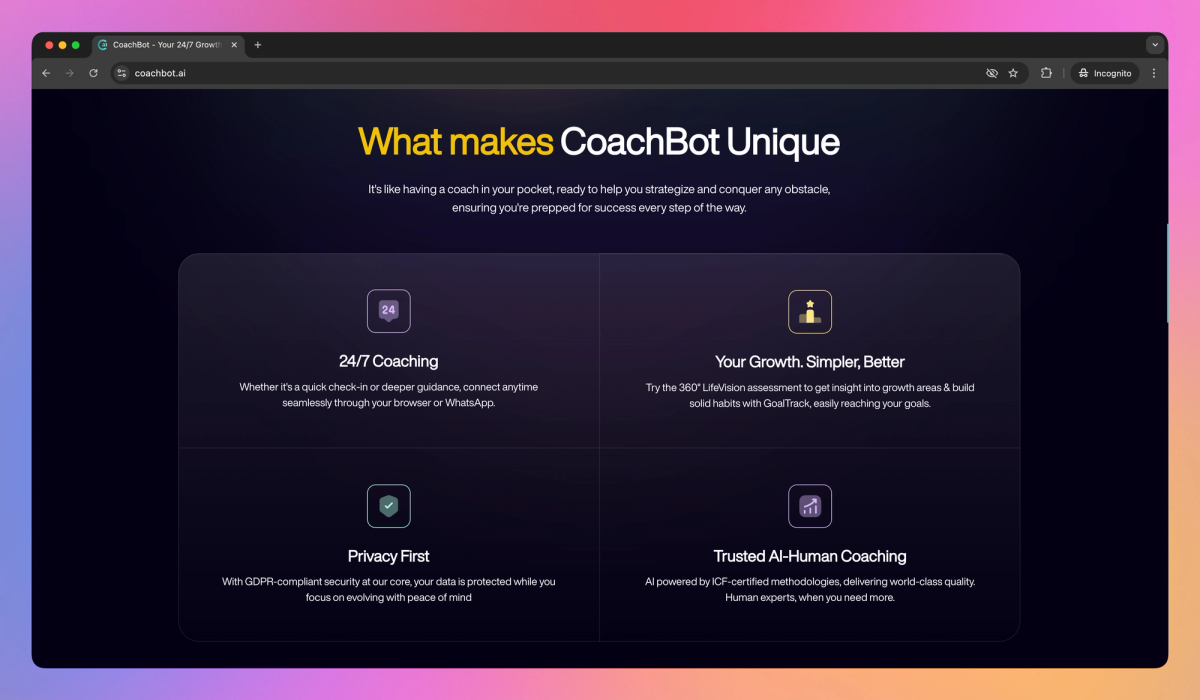1200x700 pixels.
Task: Click the Trusted AI-Human Coaching title
Action: point(810,556)
